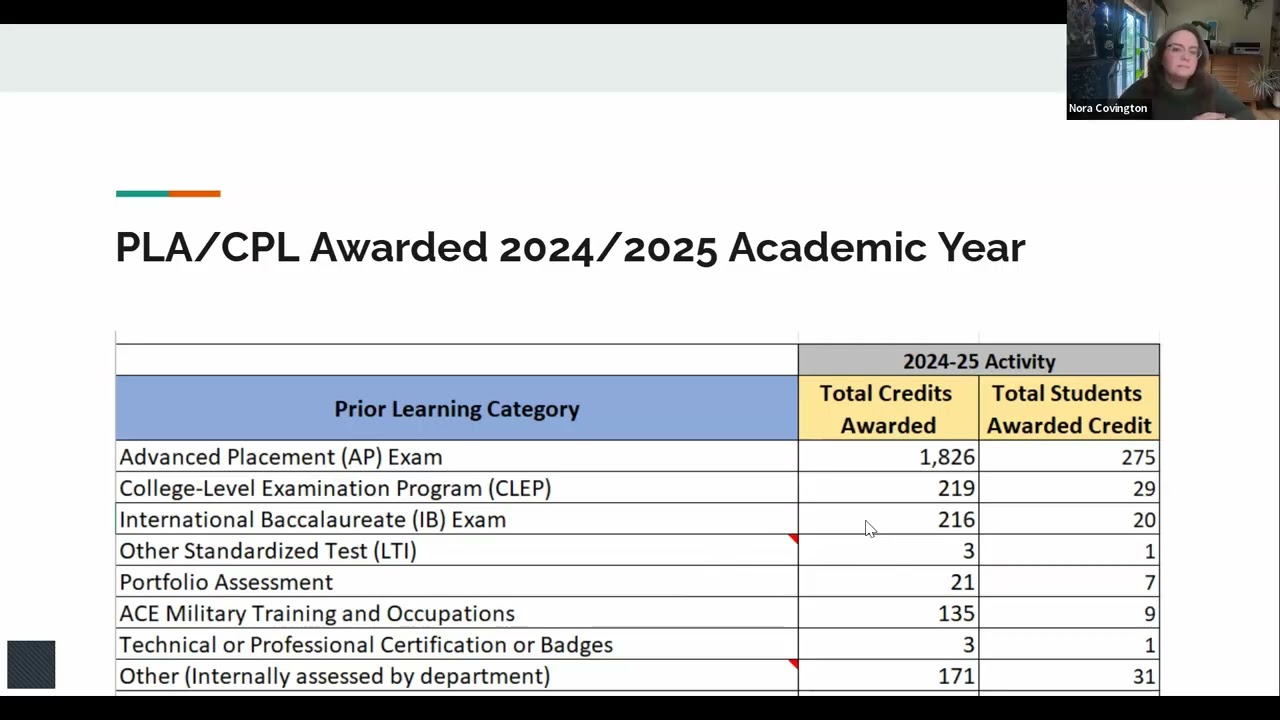Click the Nora Covington name label

pos(1108,108)
